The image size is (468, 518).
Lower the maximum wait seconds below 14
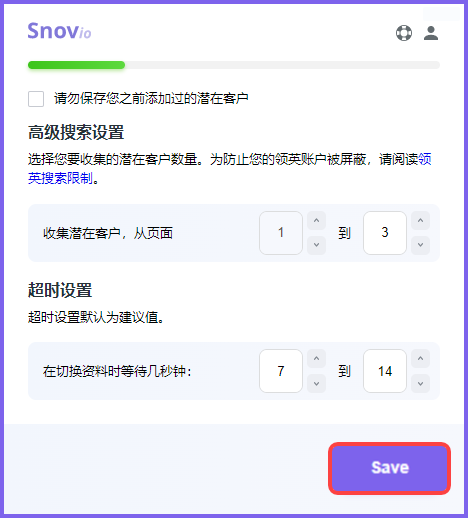[420, 384]
